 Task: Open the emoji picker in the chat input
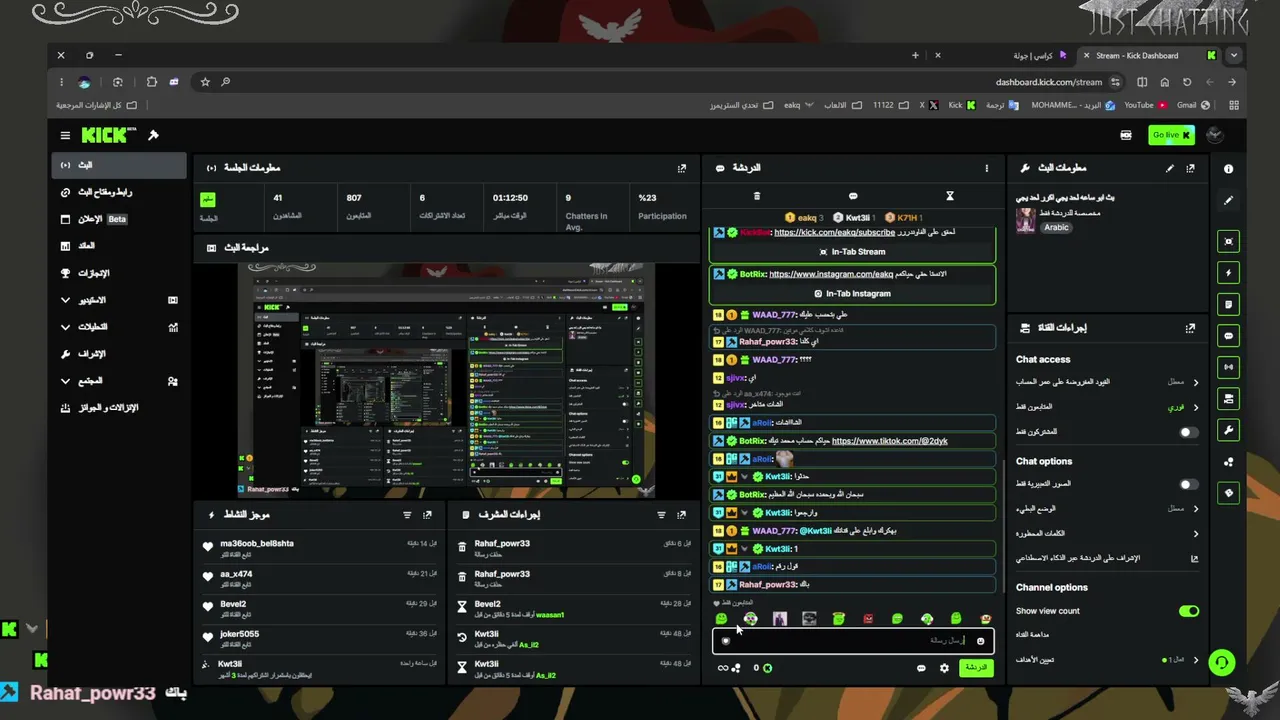[980, 641]
